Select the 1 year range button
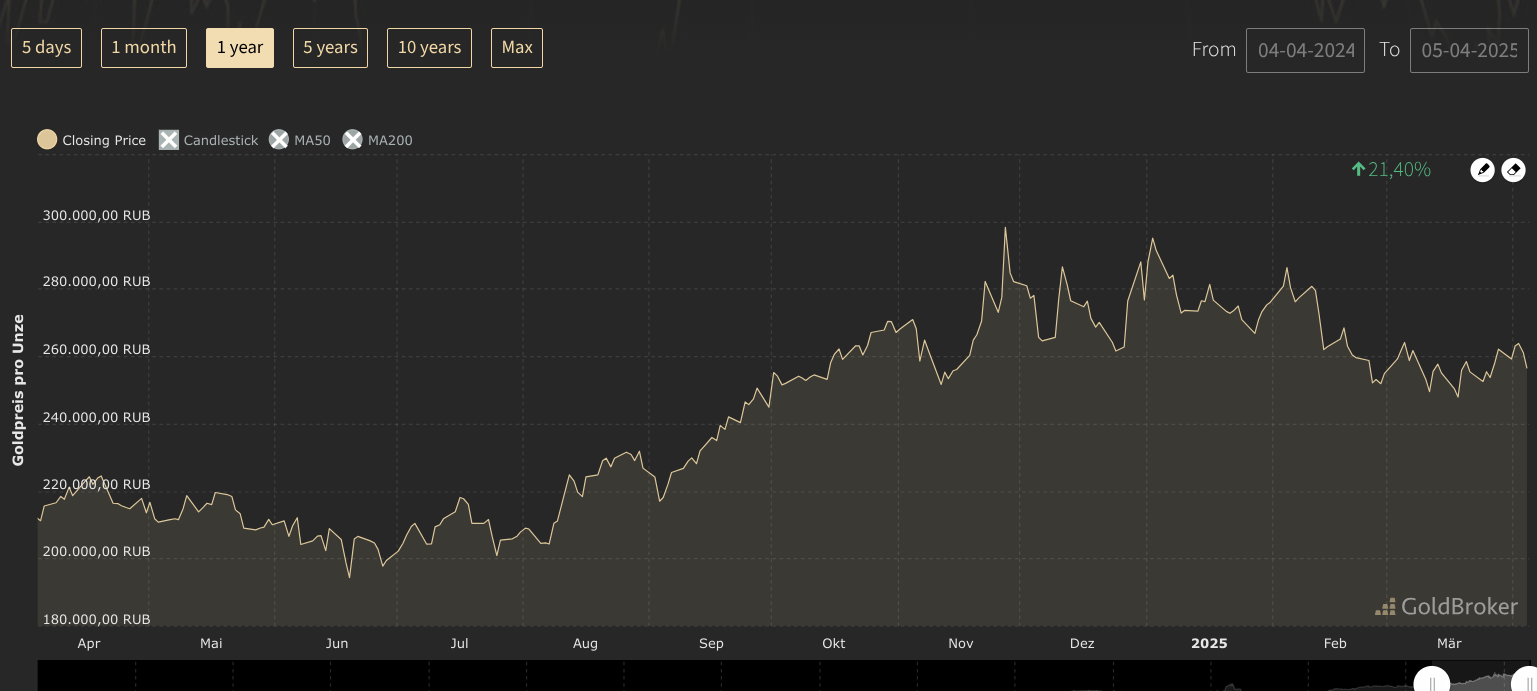The height and width of the screenshot is (691, 1537). coord(240,48)
